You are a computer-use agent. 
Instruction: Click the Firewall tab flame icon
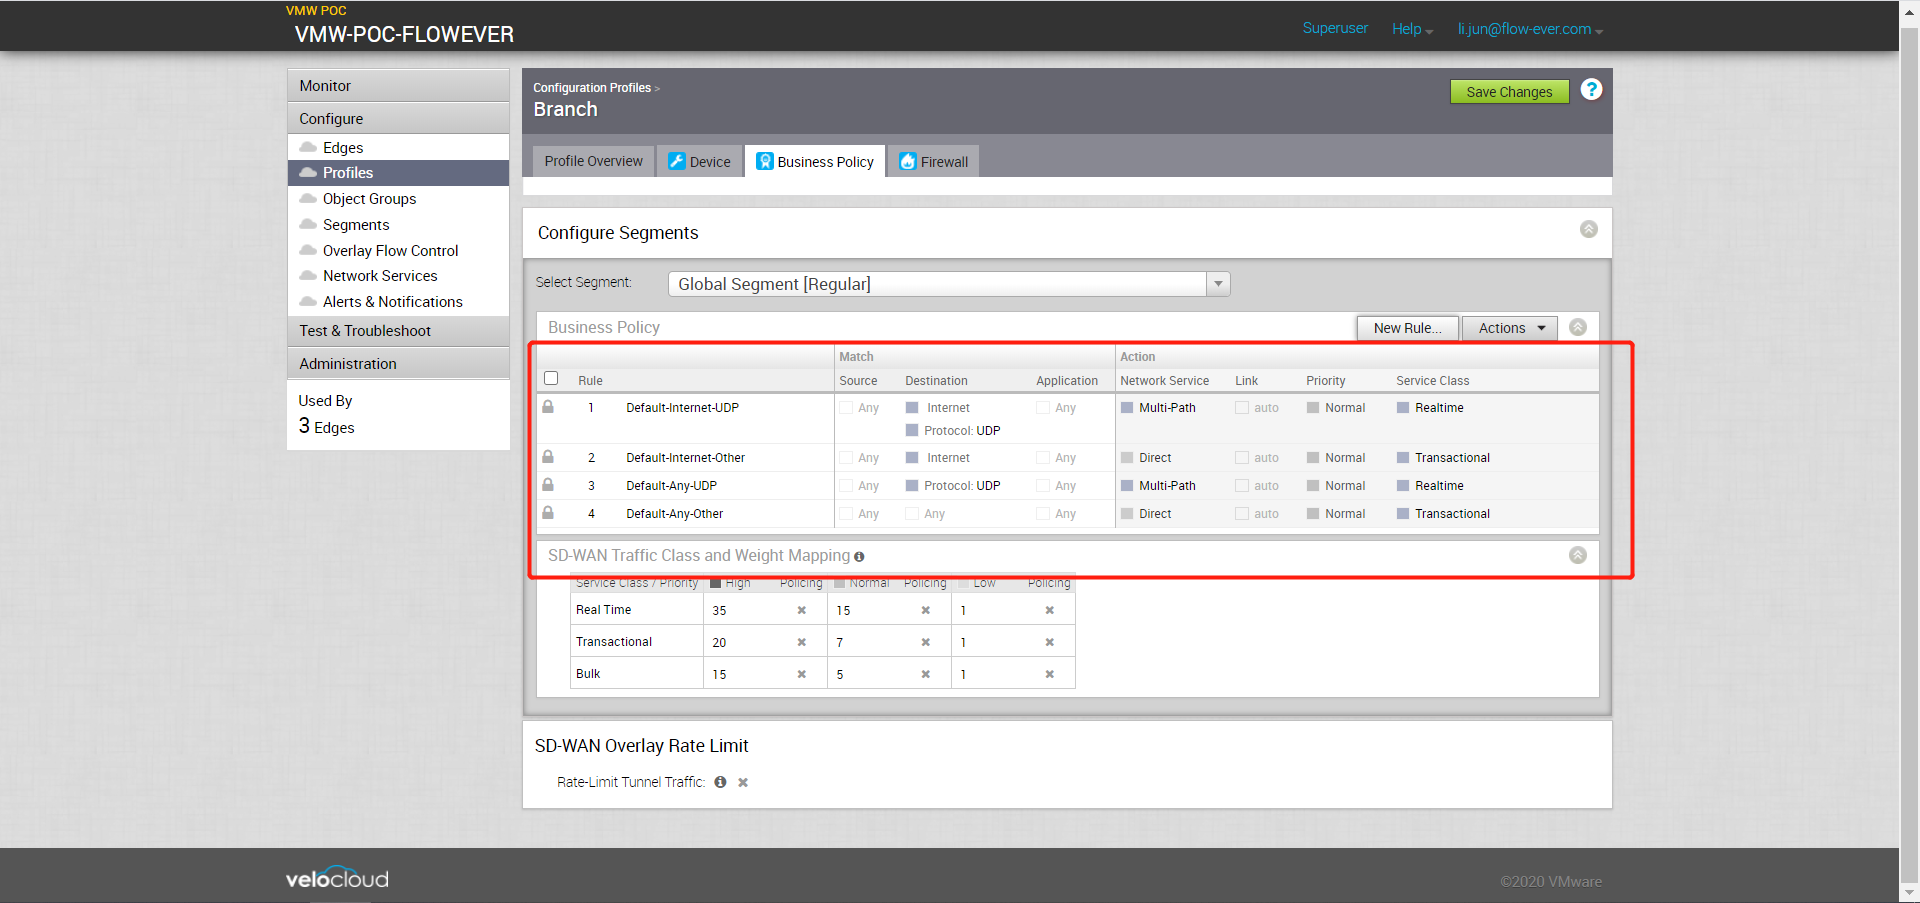pyautogui.click(x=908, y=161)
